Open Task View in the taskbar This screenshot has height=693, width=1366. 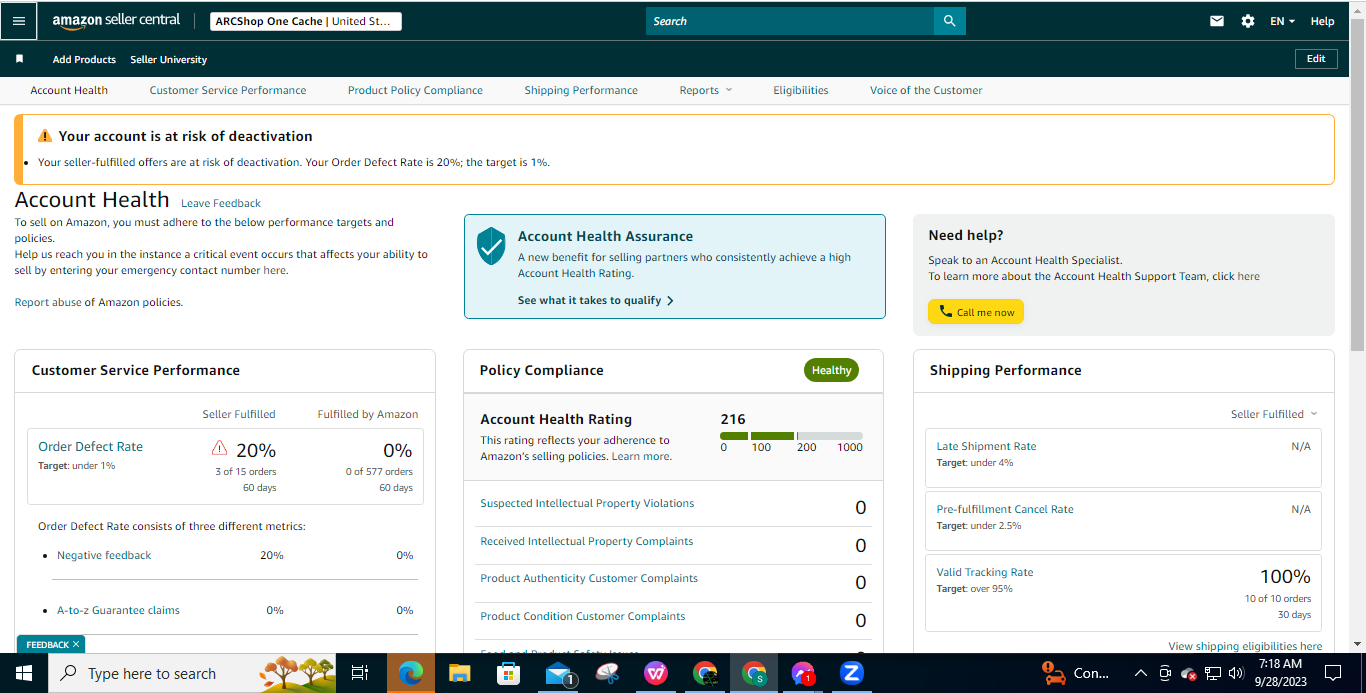pyautogui.click(x=361, y=673)
